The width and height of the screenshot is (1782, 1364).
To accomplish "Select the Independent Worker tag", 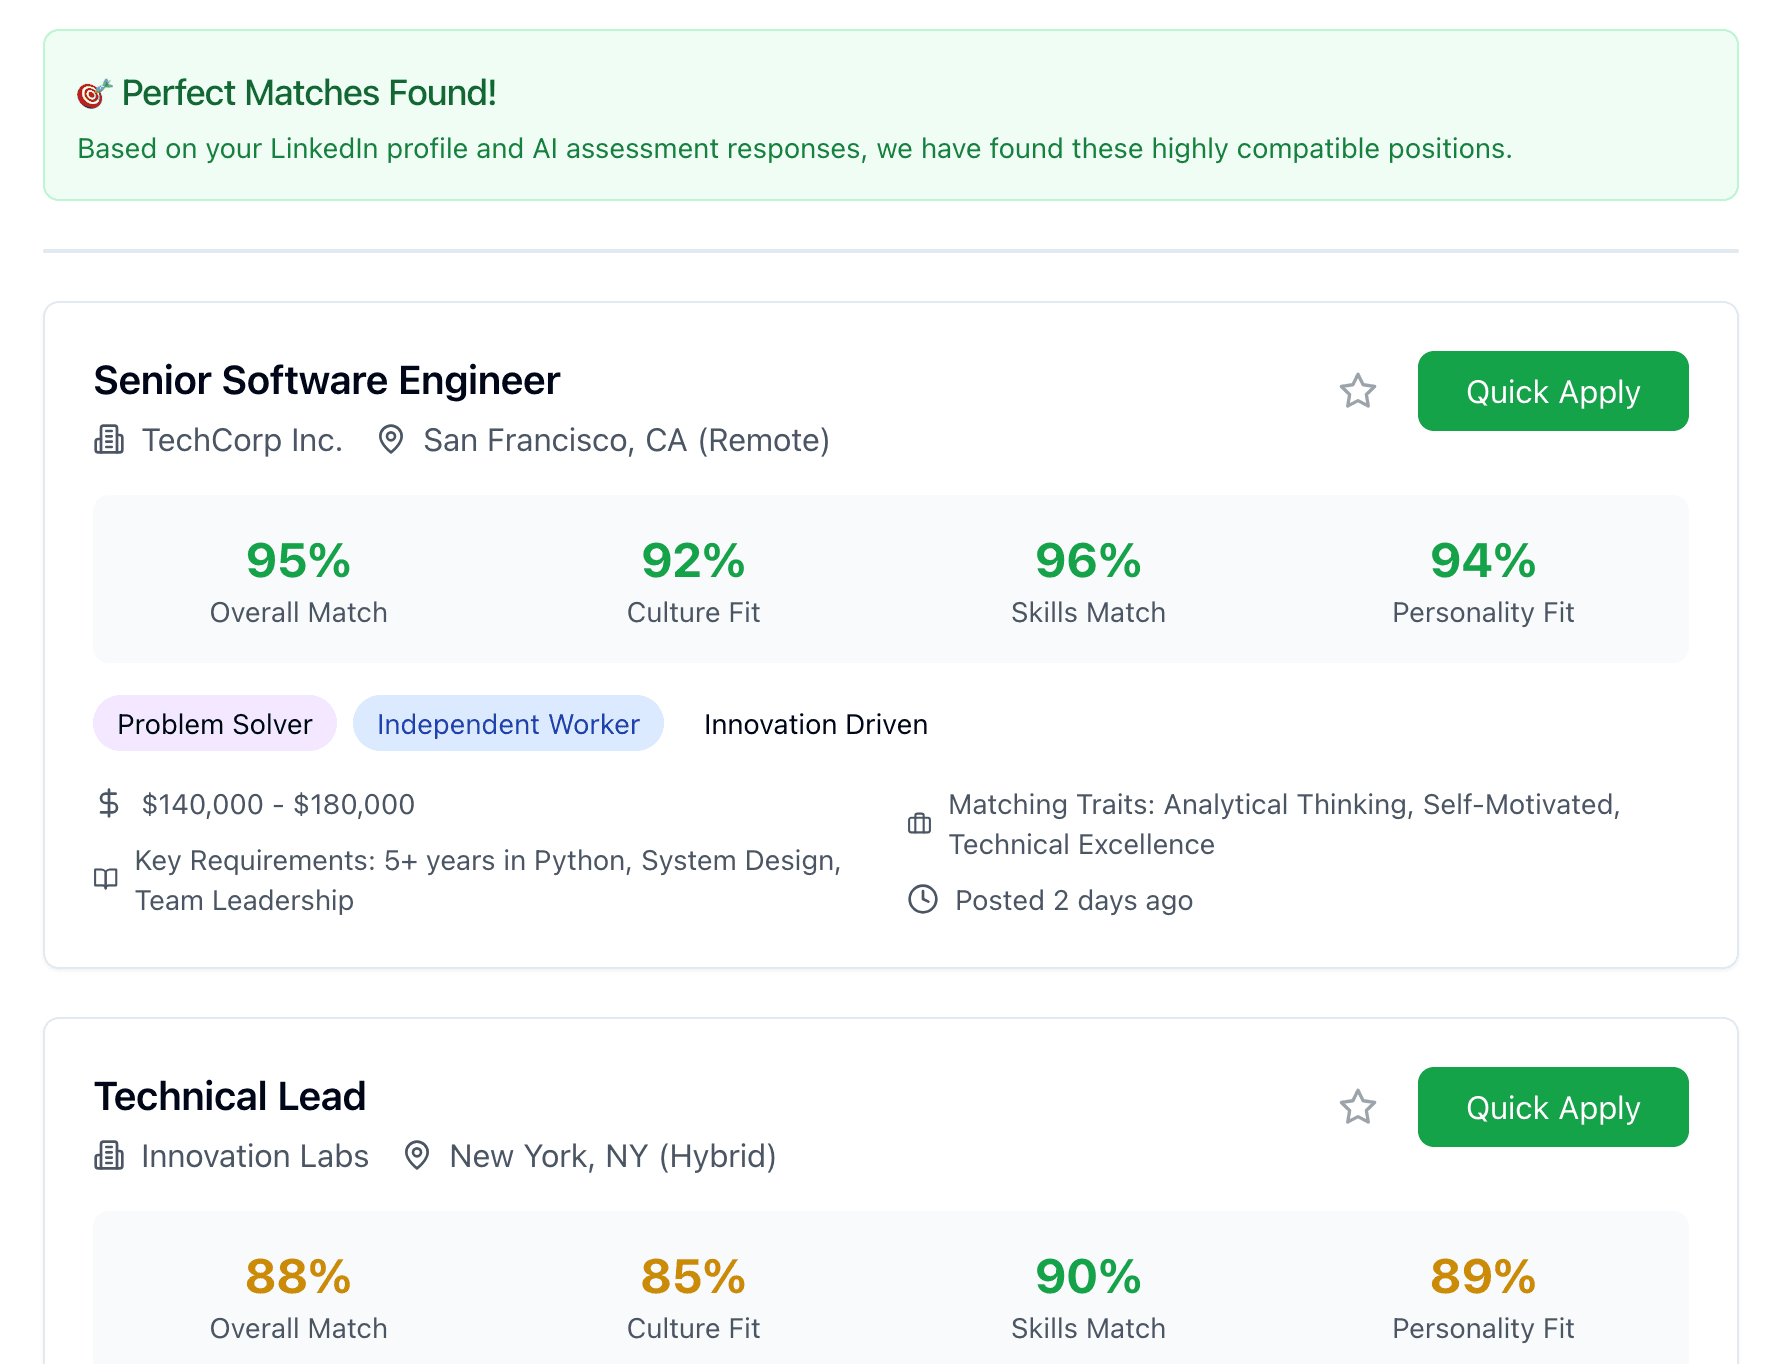I will click(x=508, y=724).
